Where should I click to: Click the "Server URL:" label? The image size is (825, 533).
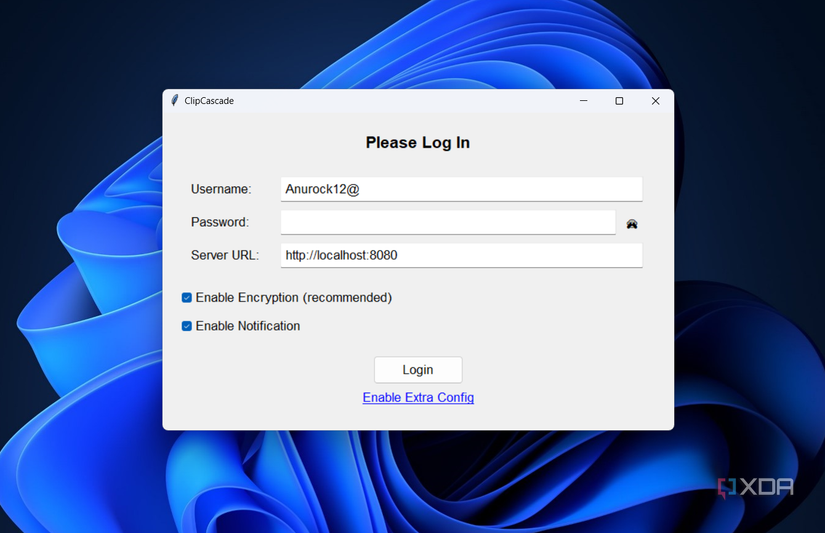pos(225,255)
